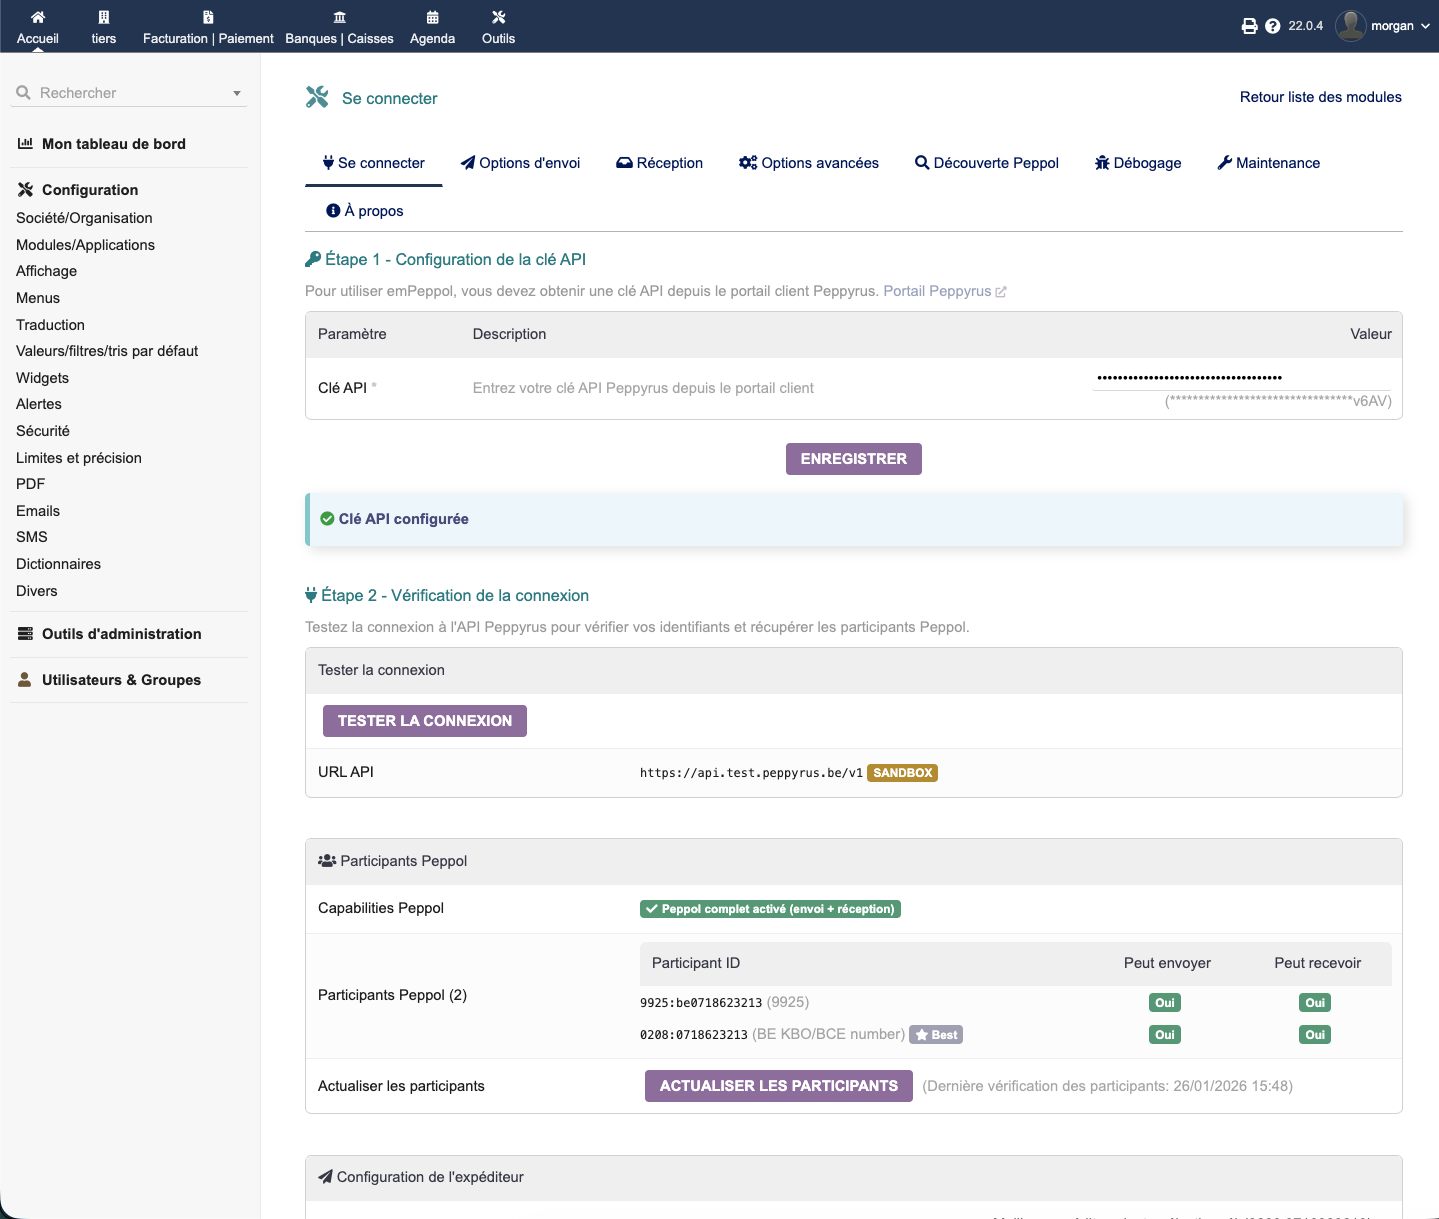Open the tiers building icon
This screenshot has height=1219, width=1439.
(104, 17)
